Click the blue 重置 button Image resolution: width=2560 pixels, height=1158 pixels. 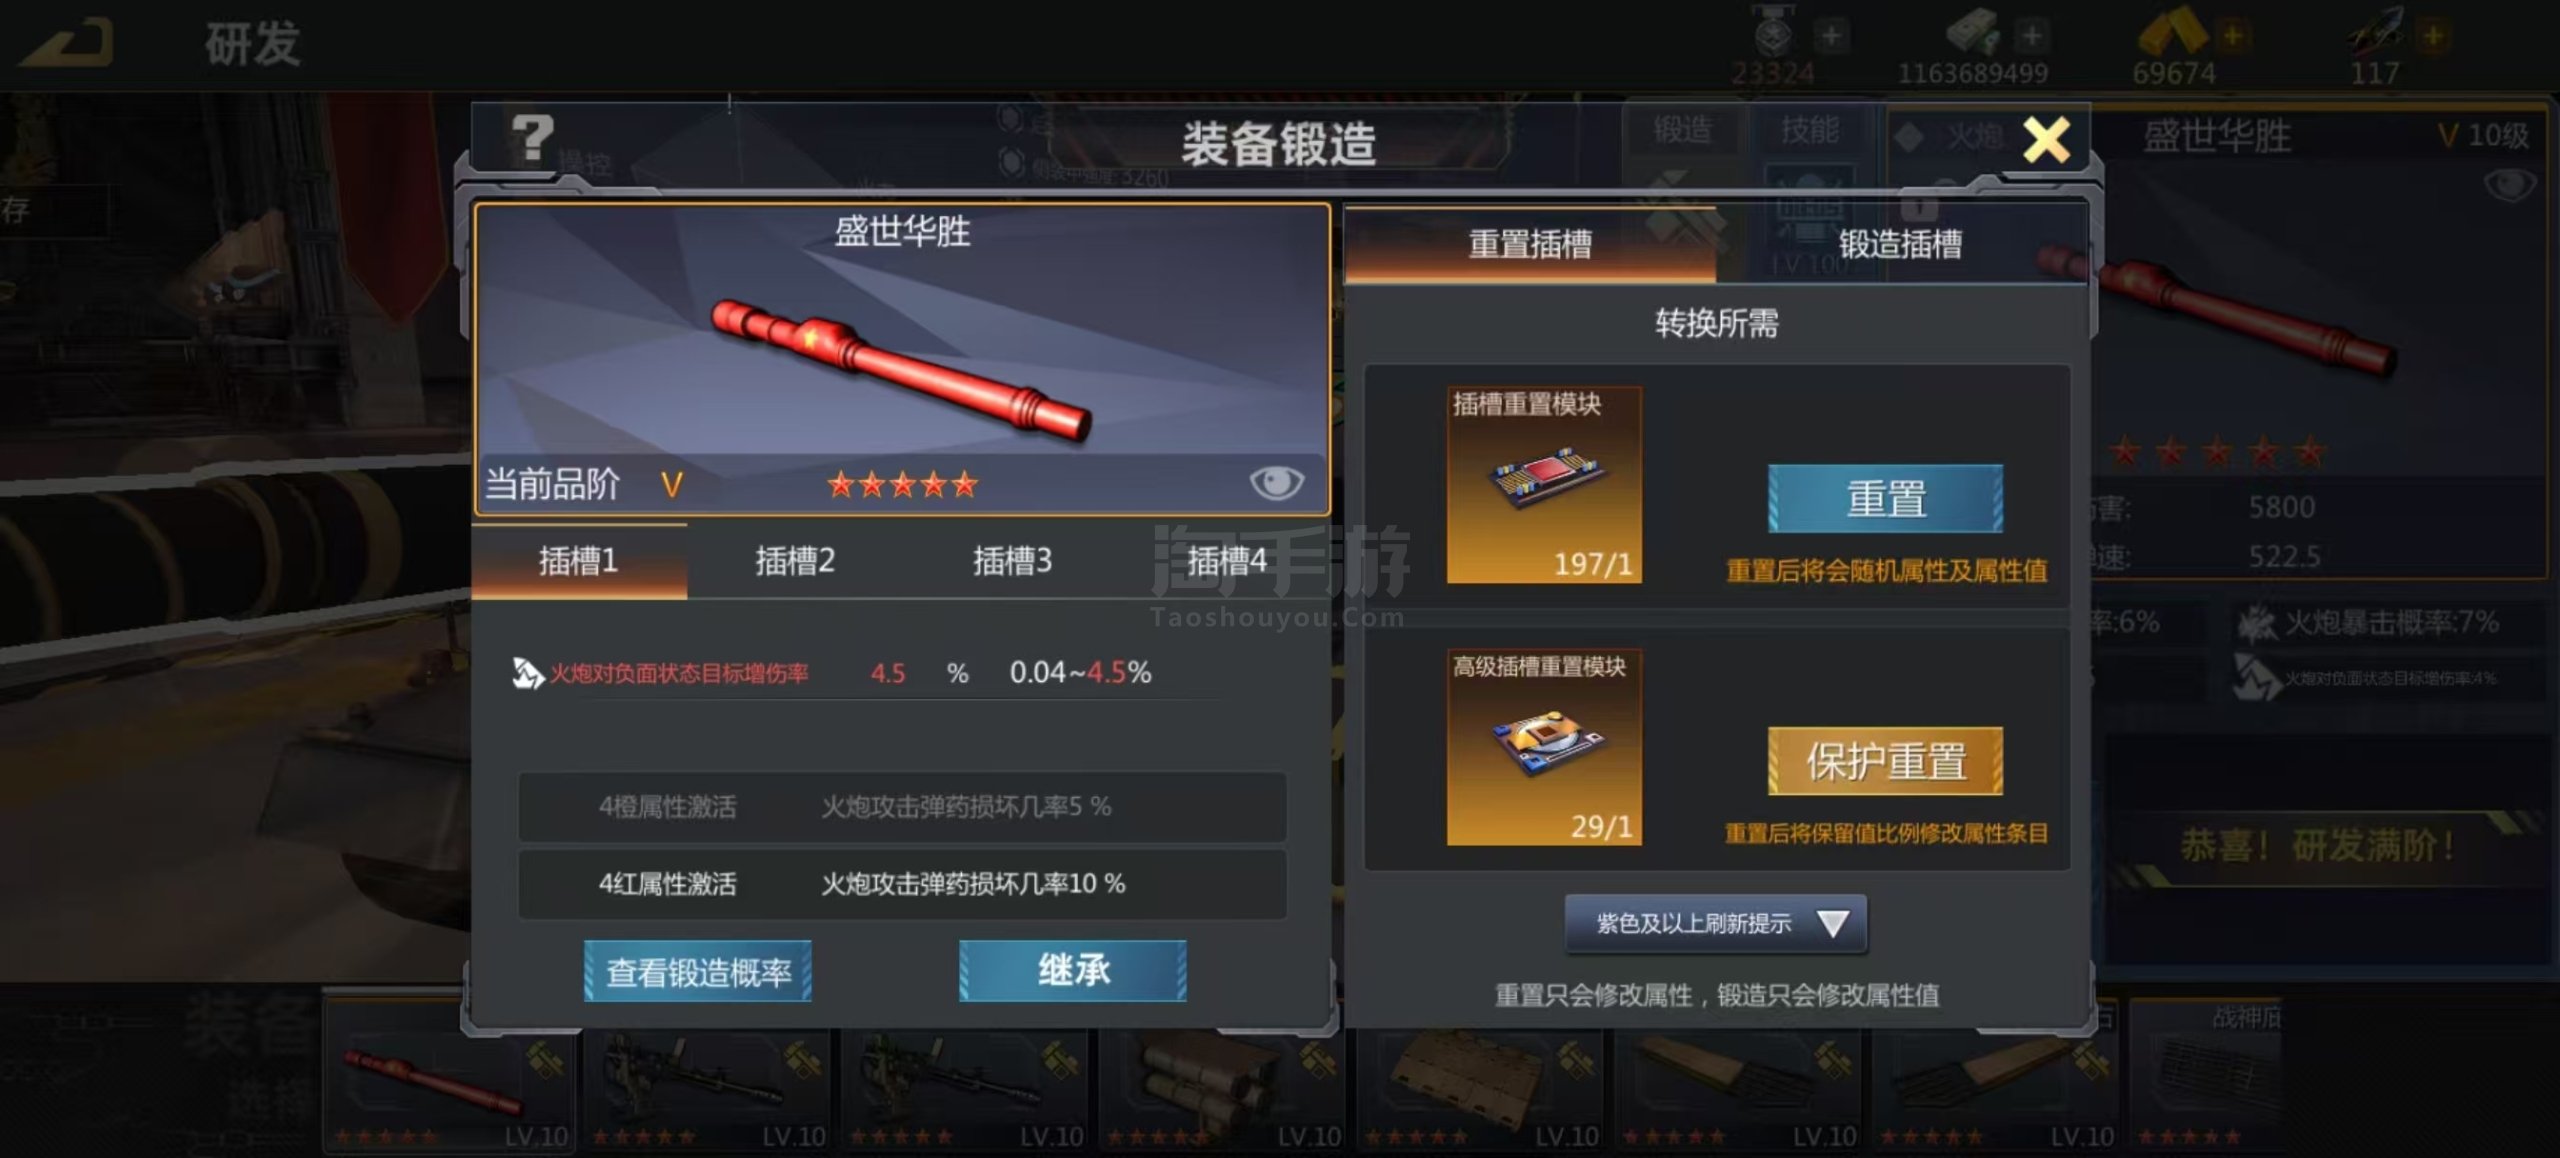pos(1886,498)
